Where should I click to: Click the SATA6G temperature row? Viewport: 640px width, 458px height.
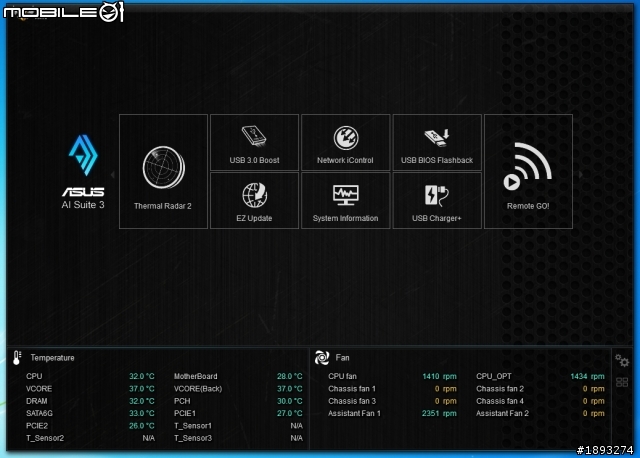90,413
